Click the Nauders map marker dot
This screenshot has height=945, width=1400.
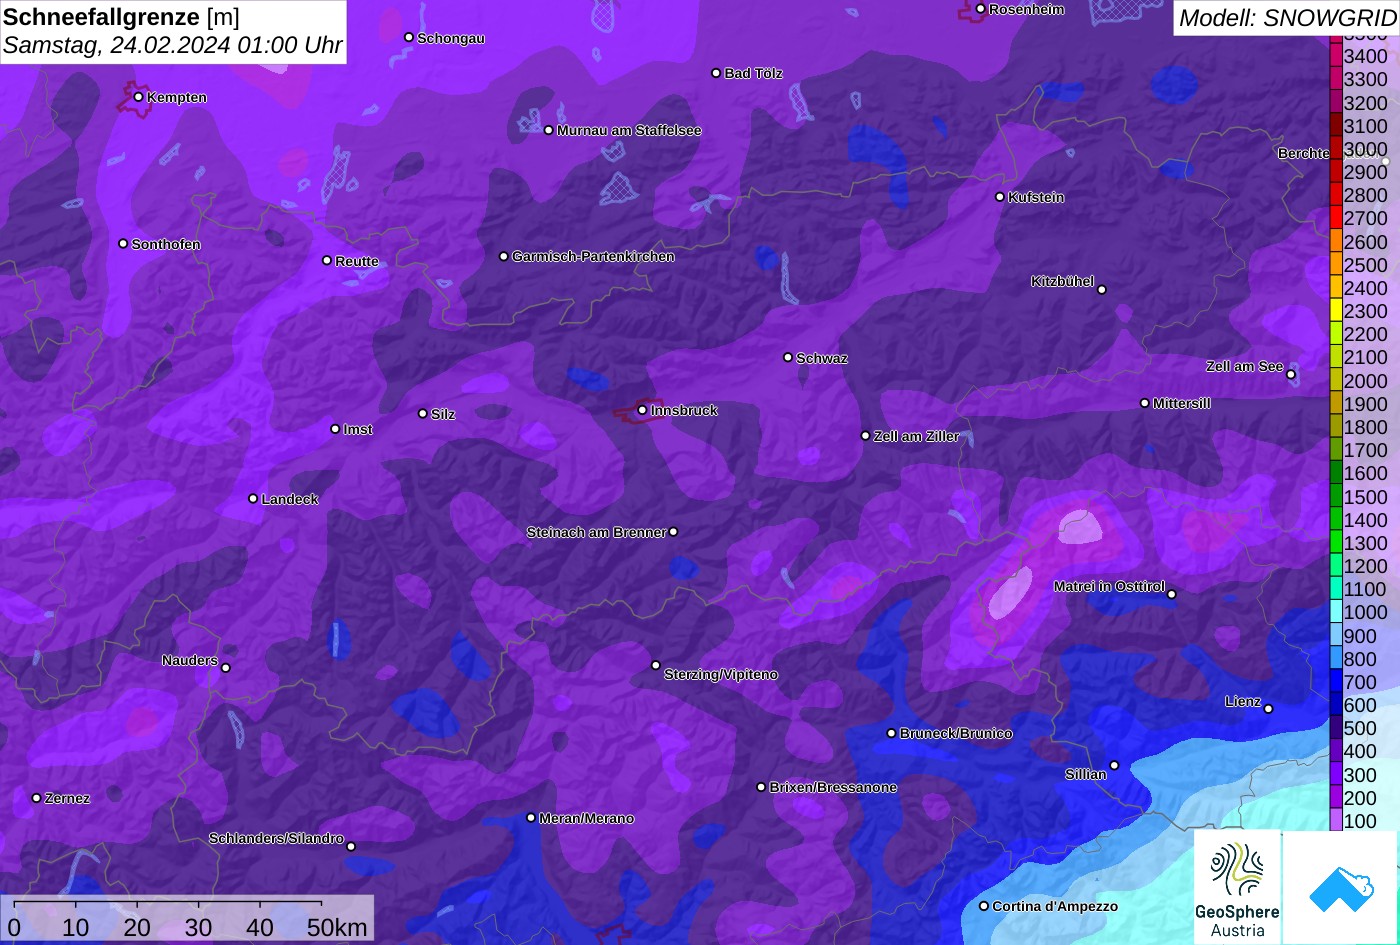(x=226, y=668)
